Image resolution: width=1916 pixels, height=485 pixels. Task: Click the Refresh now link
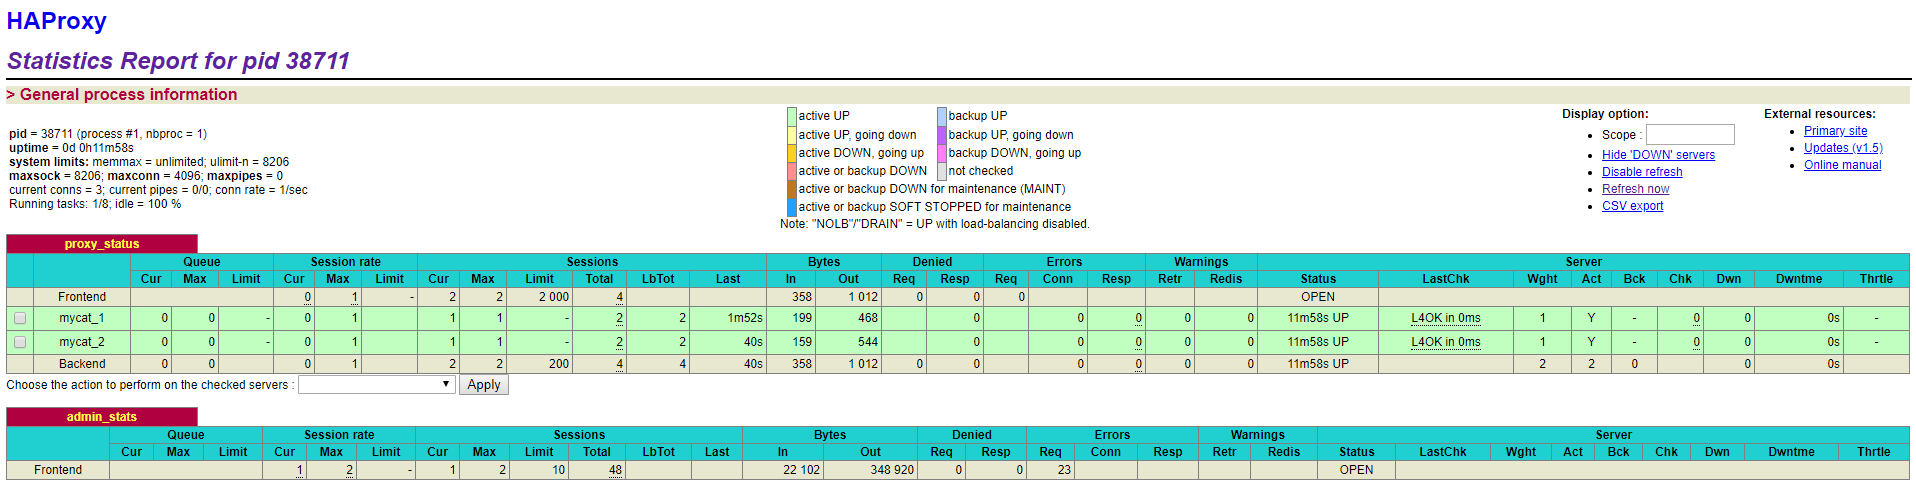pos(1635,189)
